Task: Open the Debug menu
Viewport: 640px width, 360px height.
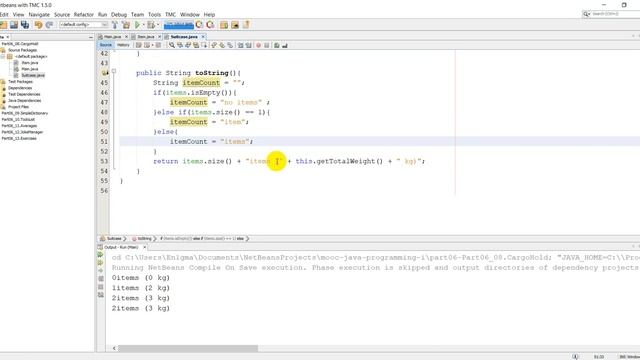Action: pyautogui.click(x=119, y=14)
